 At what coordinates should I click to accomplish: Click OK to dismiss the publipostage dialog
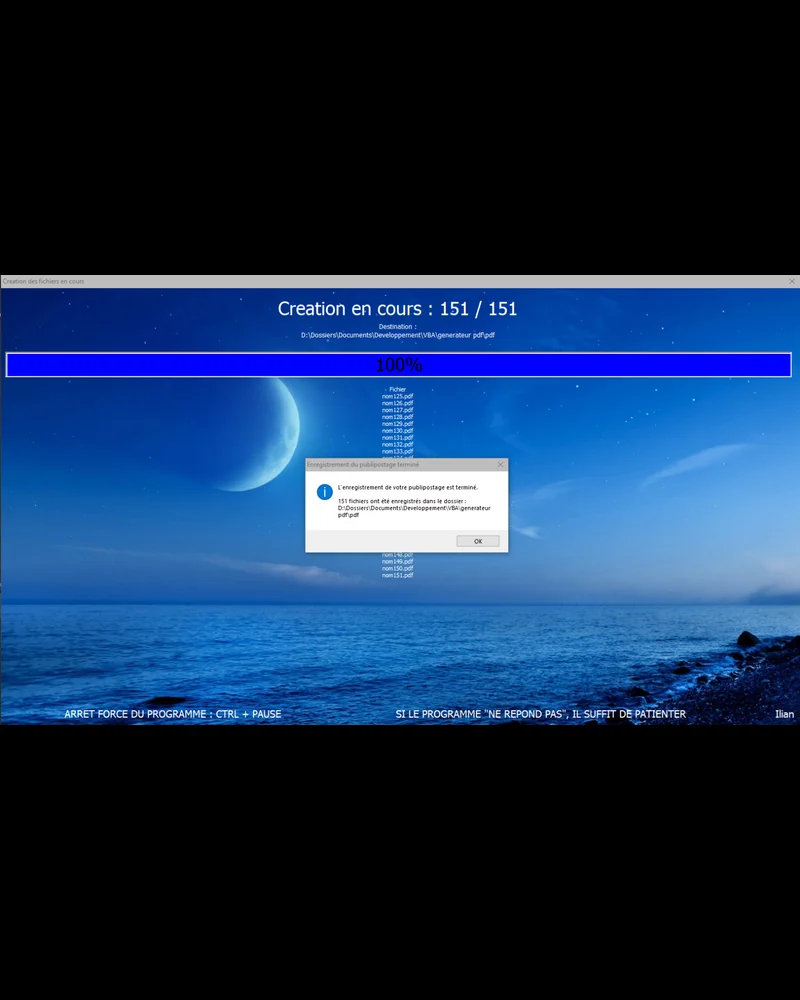477,540
